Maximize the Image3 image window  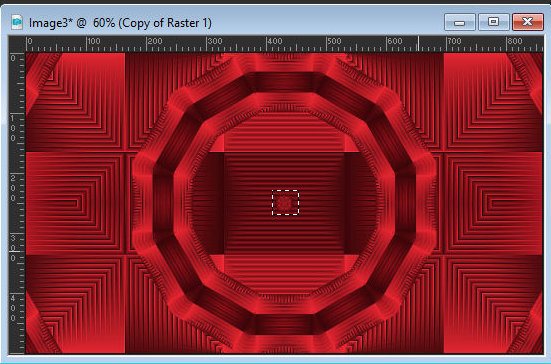(494, 22)
